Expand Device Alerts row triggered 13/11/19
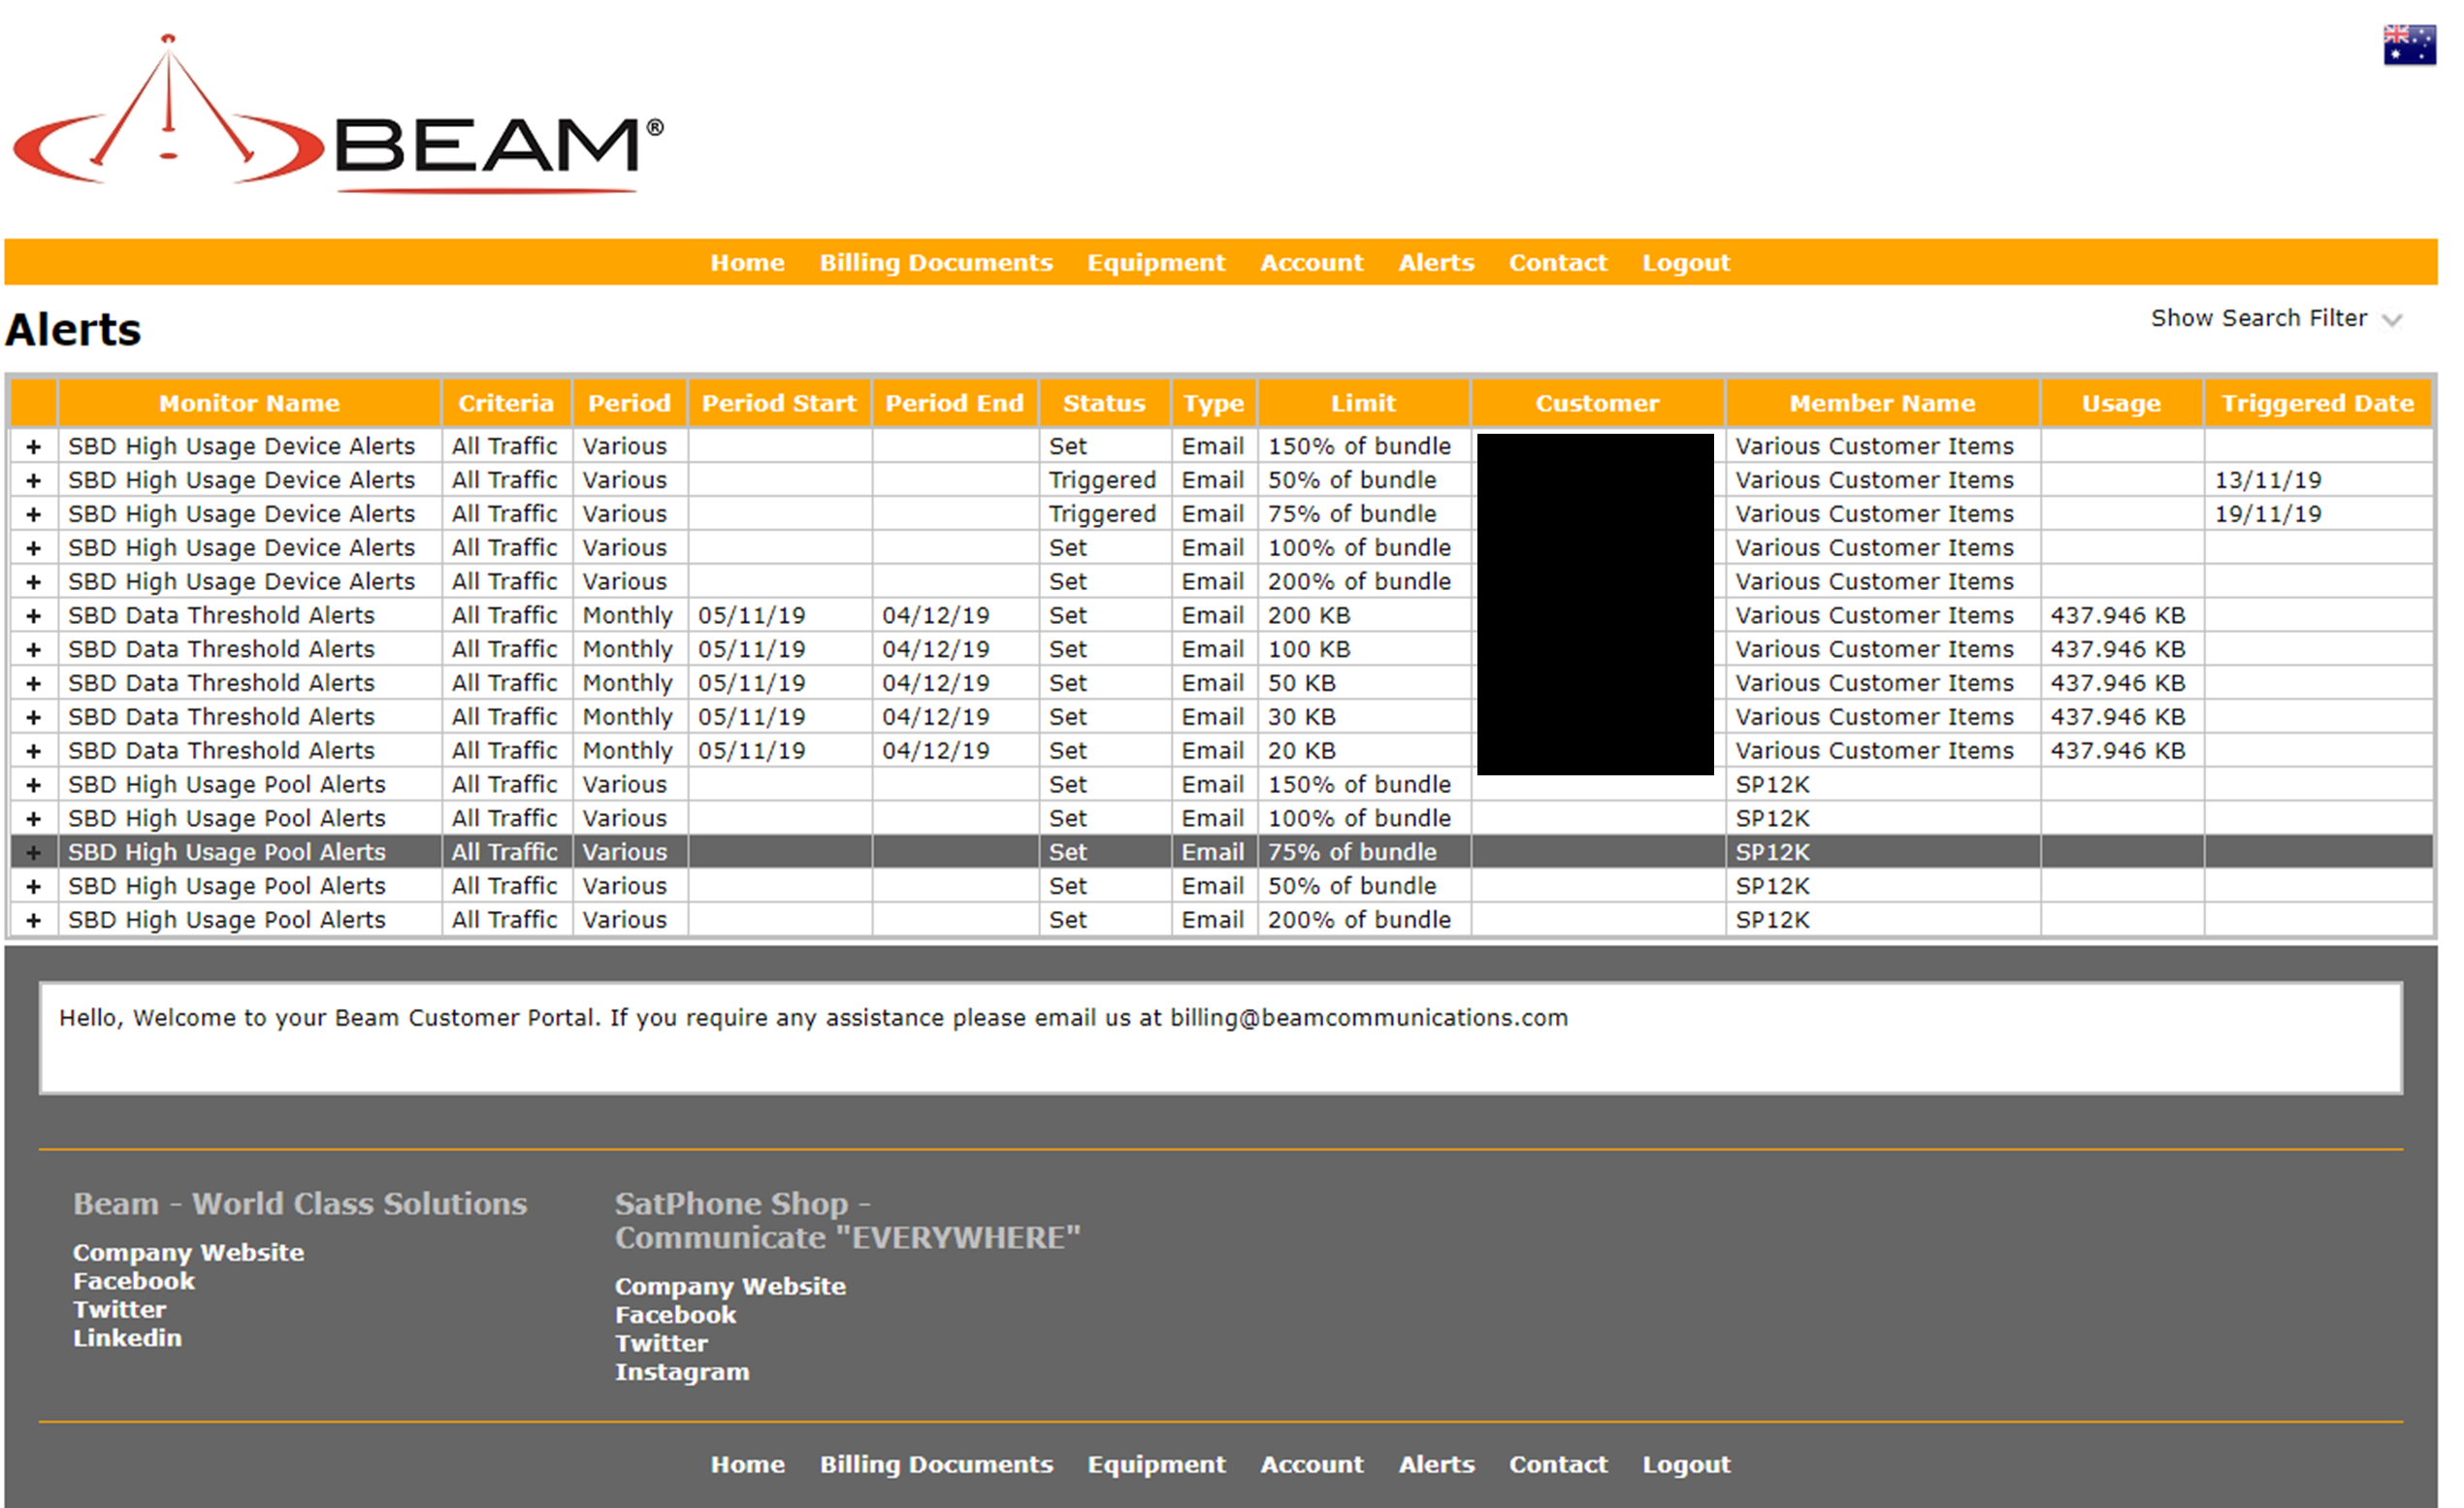The image size is (2464, 1508). click(x=33, y=481)
